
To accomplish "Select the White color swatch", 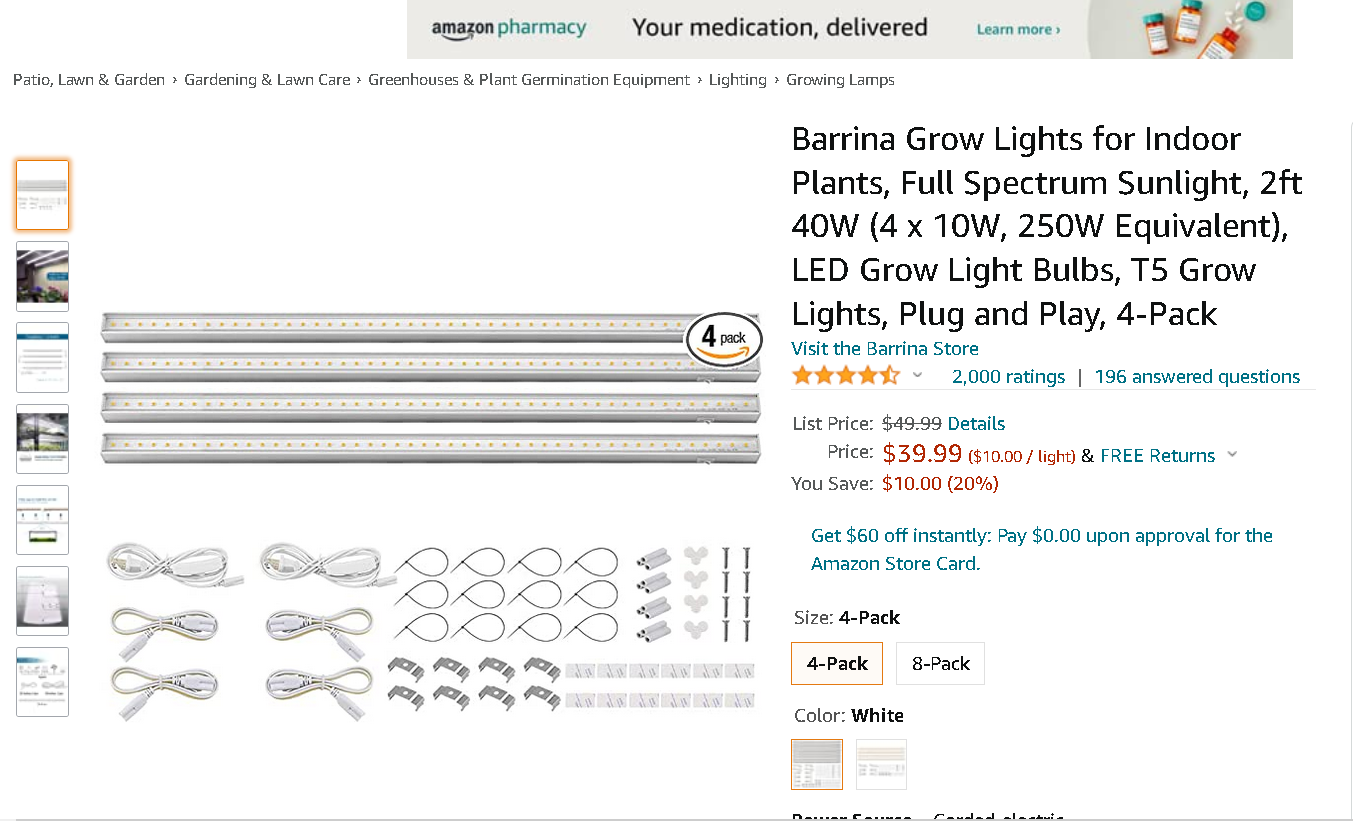I will [817, 764].
